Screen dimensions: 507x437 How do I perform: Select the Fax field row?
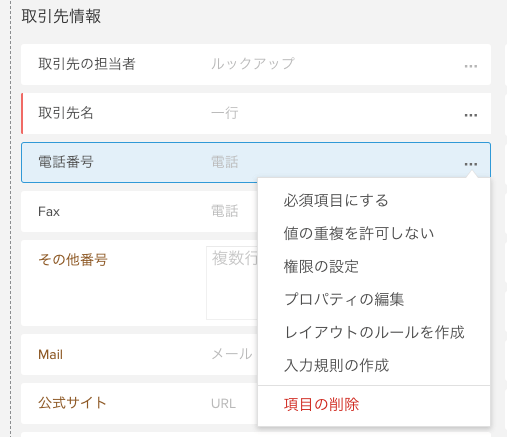pyautogui.click(x=139, y=211)
